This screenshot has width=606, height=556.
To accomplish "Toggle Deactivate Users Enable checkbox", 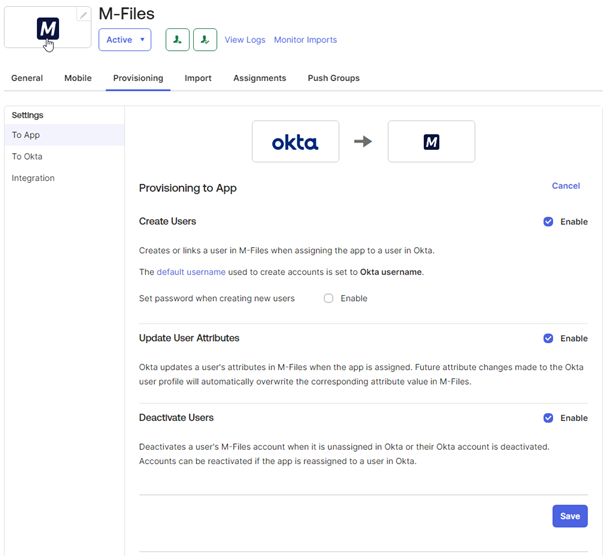I will coord(548,418).
